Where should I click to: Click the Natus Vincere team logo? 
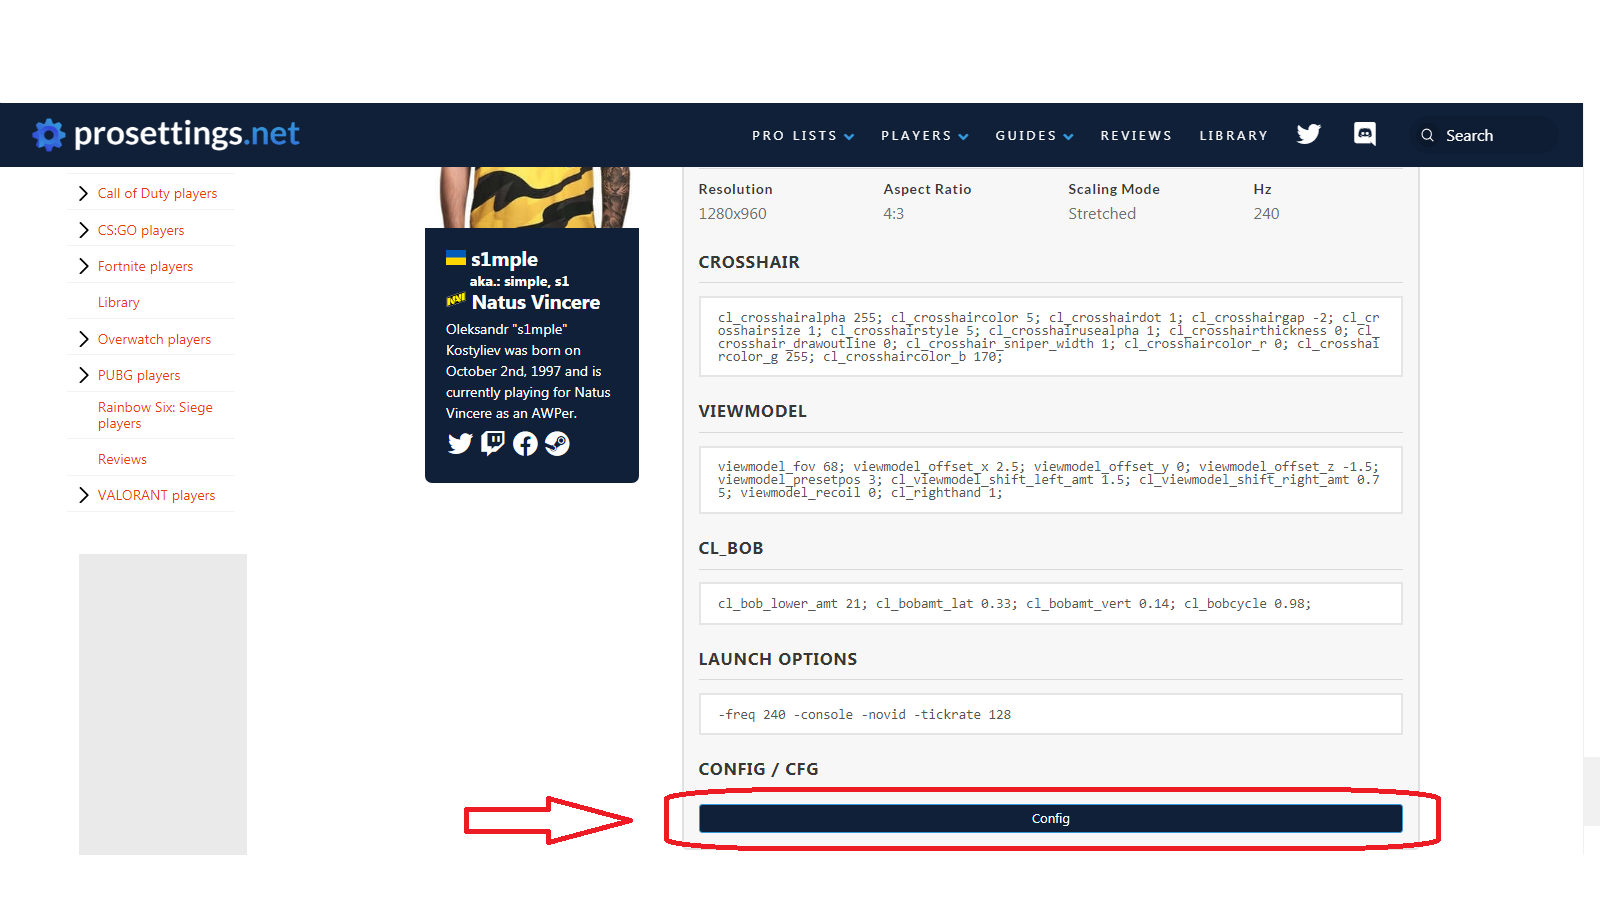[456, 300]
